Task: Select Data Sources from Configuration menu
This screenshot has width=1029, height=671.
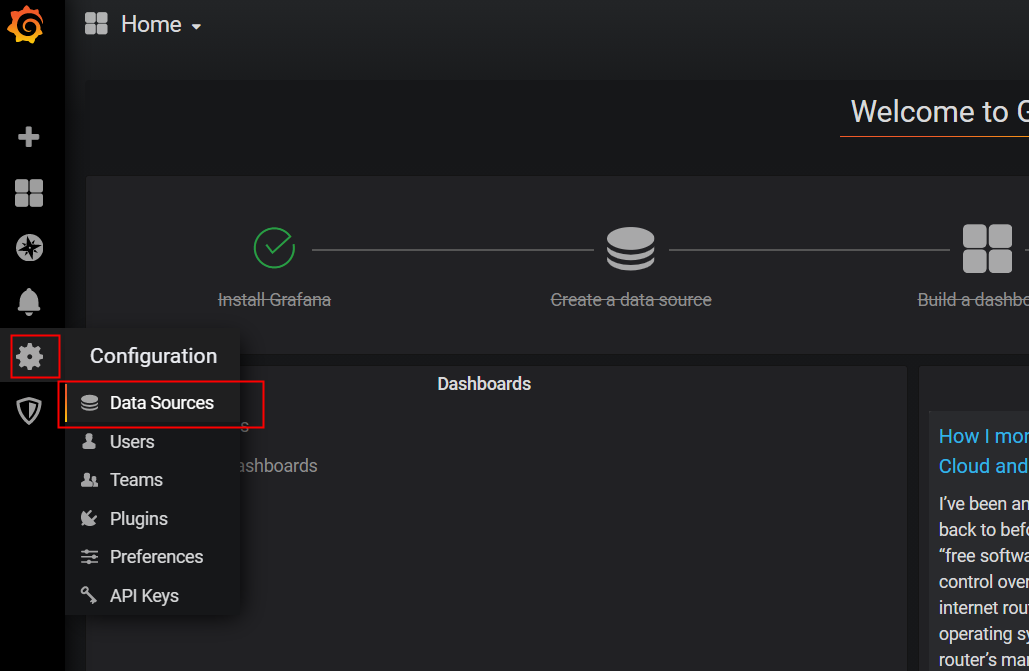Action: click(152, 402)
